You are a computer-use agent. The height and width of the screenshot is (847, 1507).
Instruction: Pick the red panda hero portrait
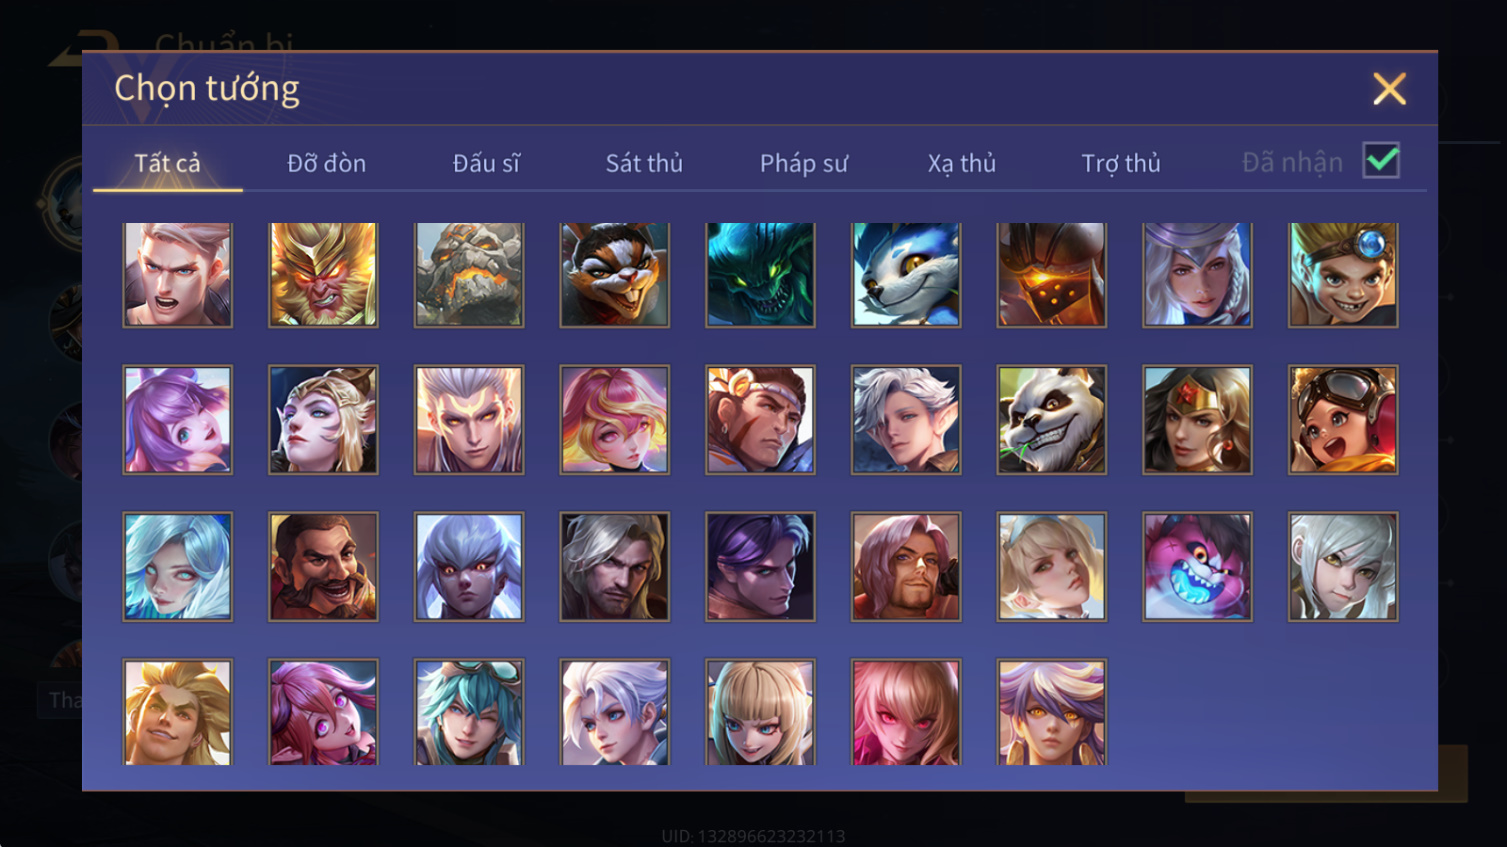click(614, 274)
